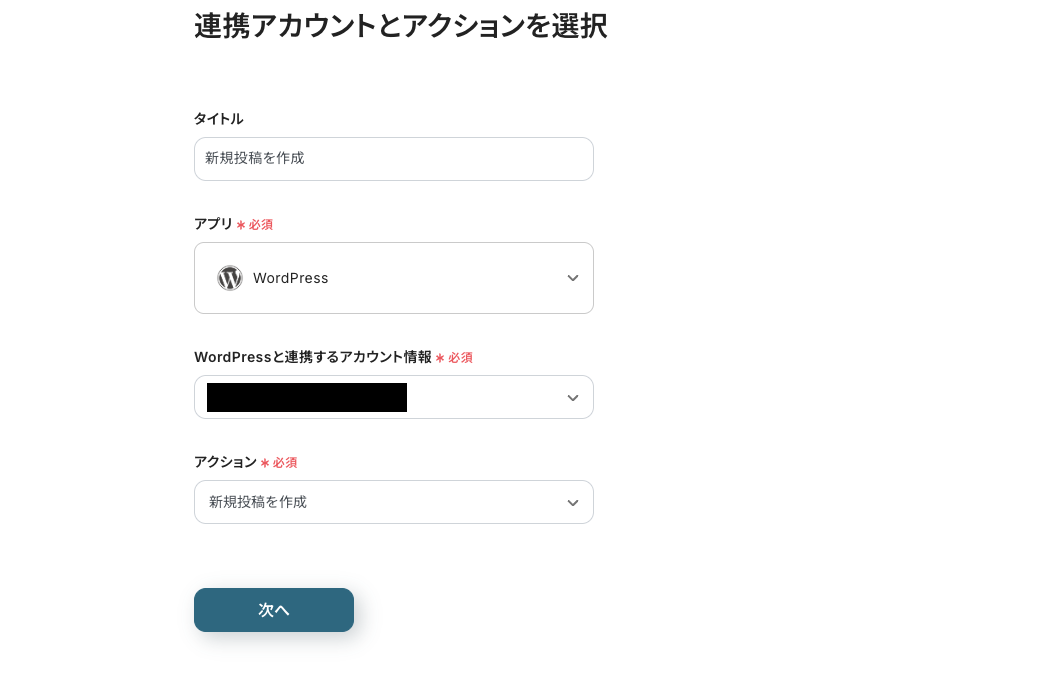Image resolution: width=1054 pixels, height=682 pixels.
Task: Click the 必須 marker beside the account label
Action: click(454, 358)
